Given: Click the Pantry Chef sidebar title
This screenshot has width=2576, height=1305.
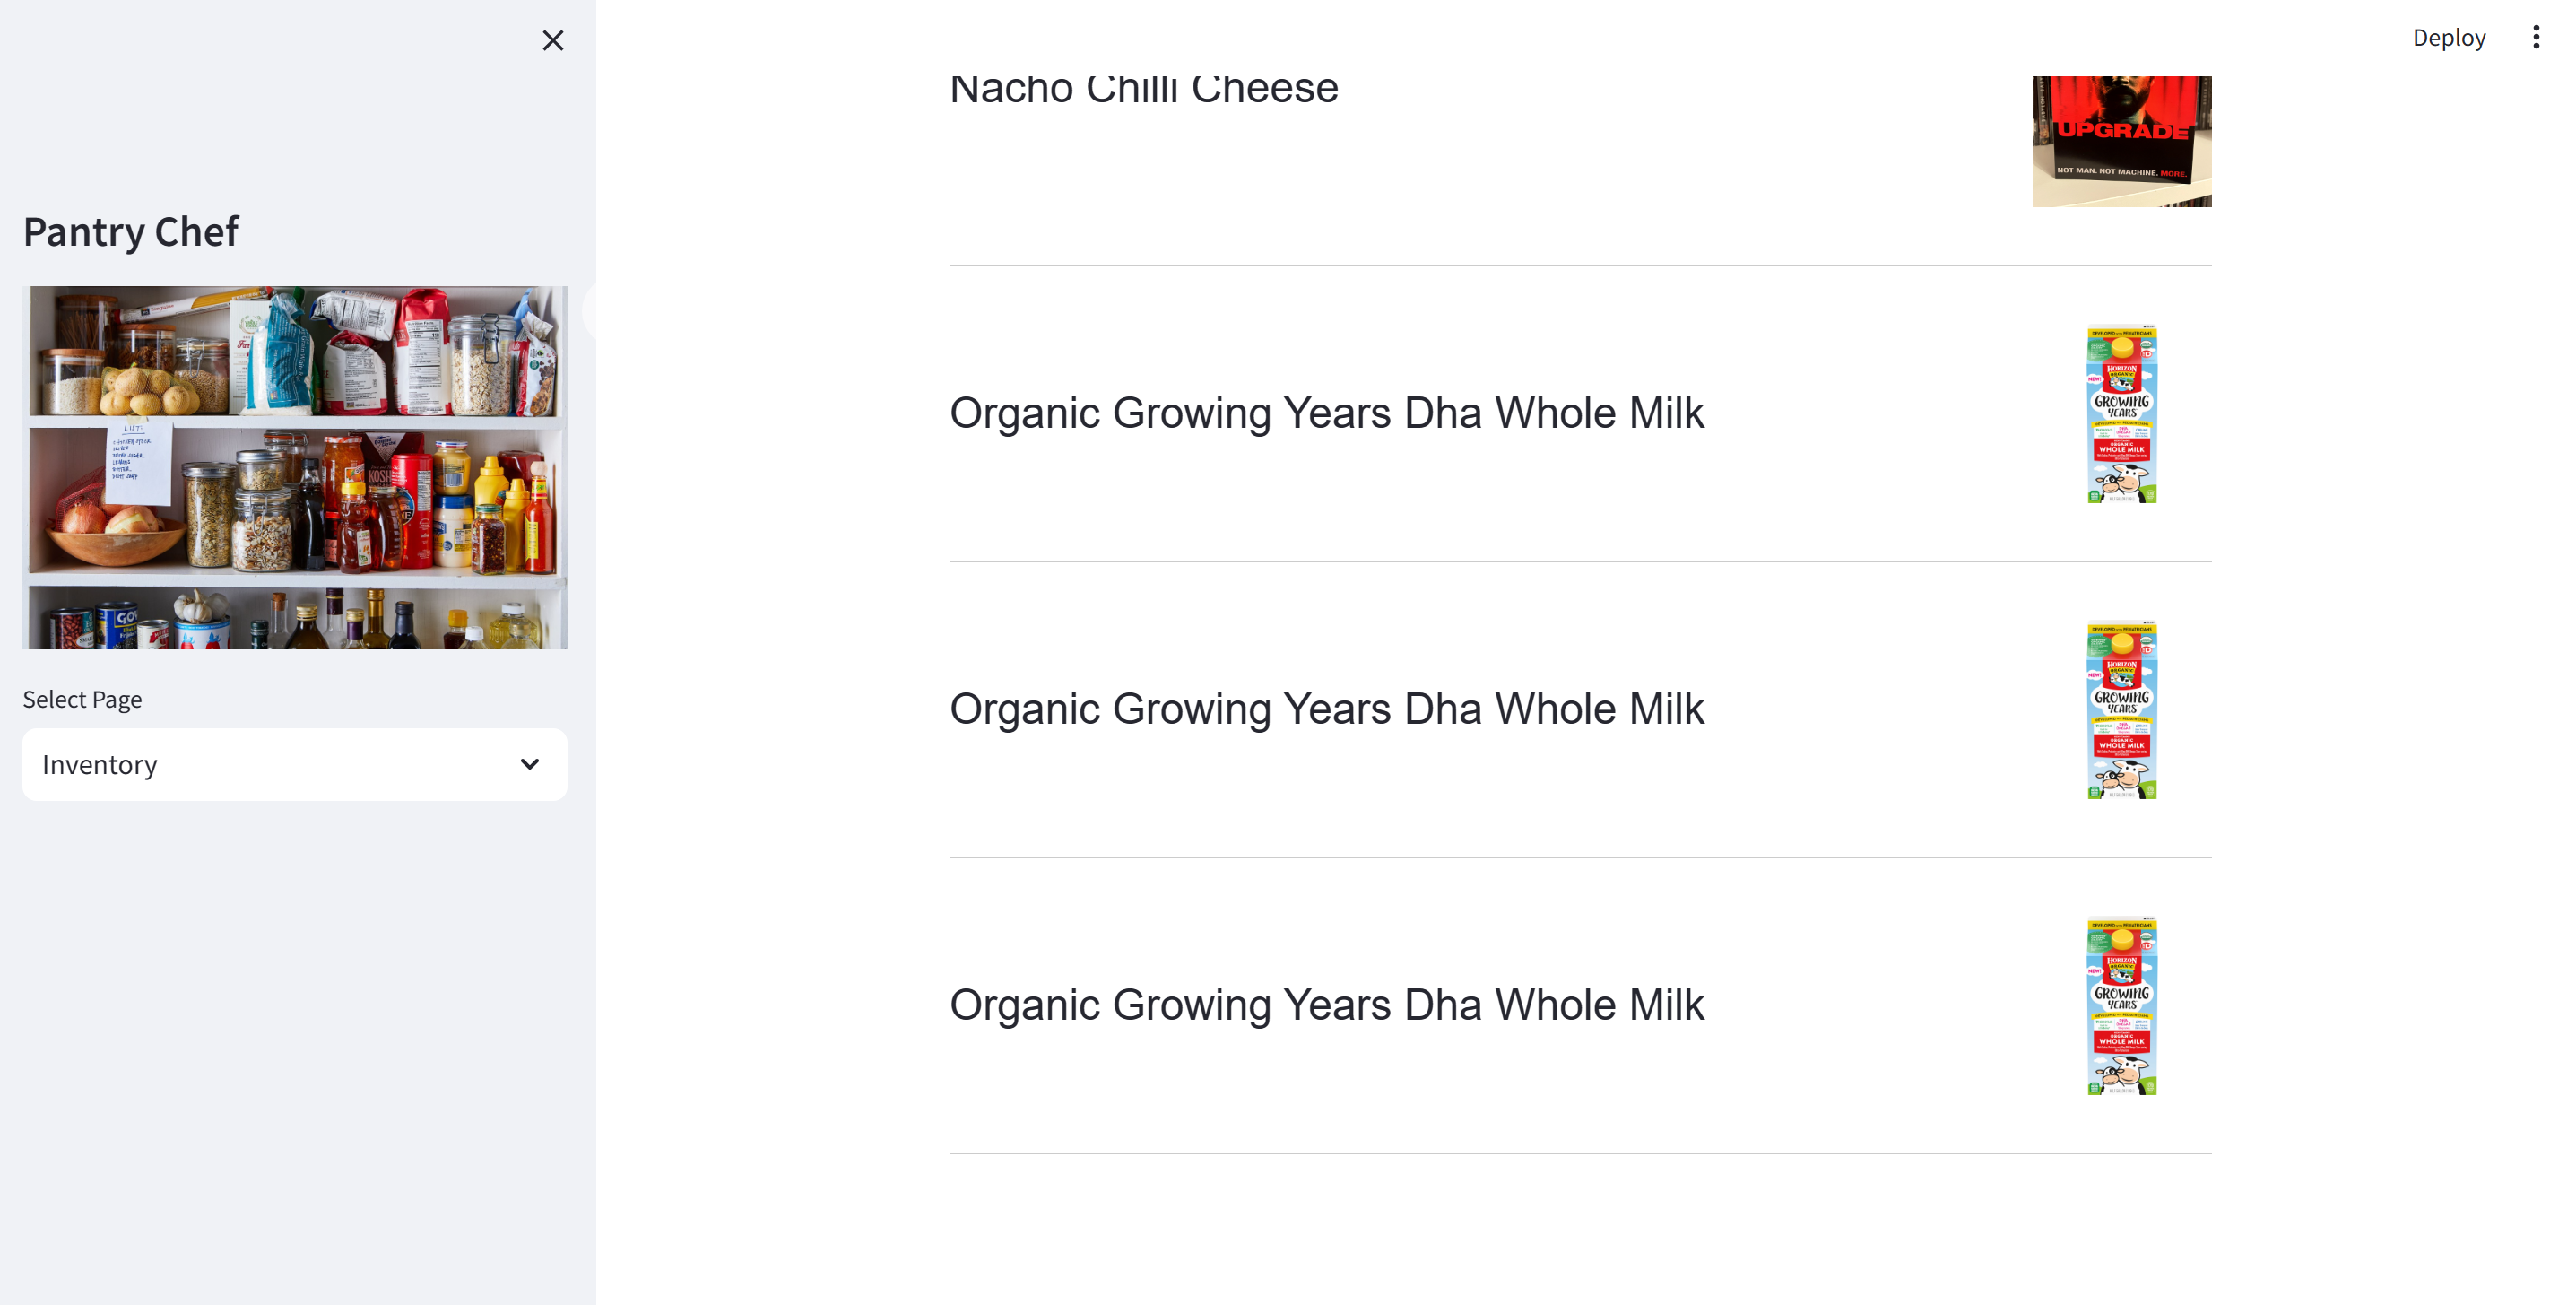Looking at the screenshot, I should coord(131,232).
